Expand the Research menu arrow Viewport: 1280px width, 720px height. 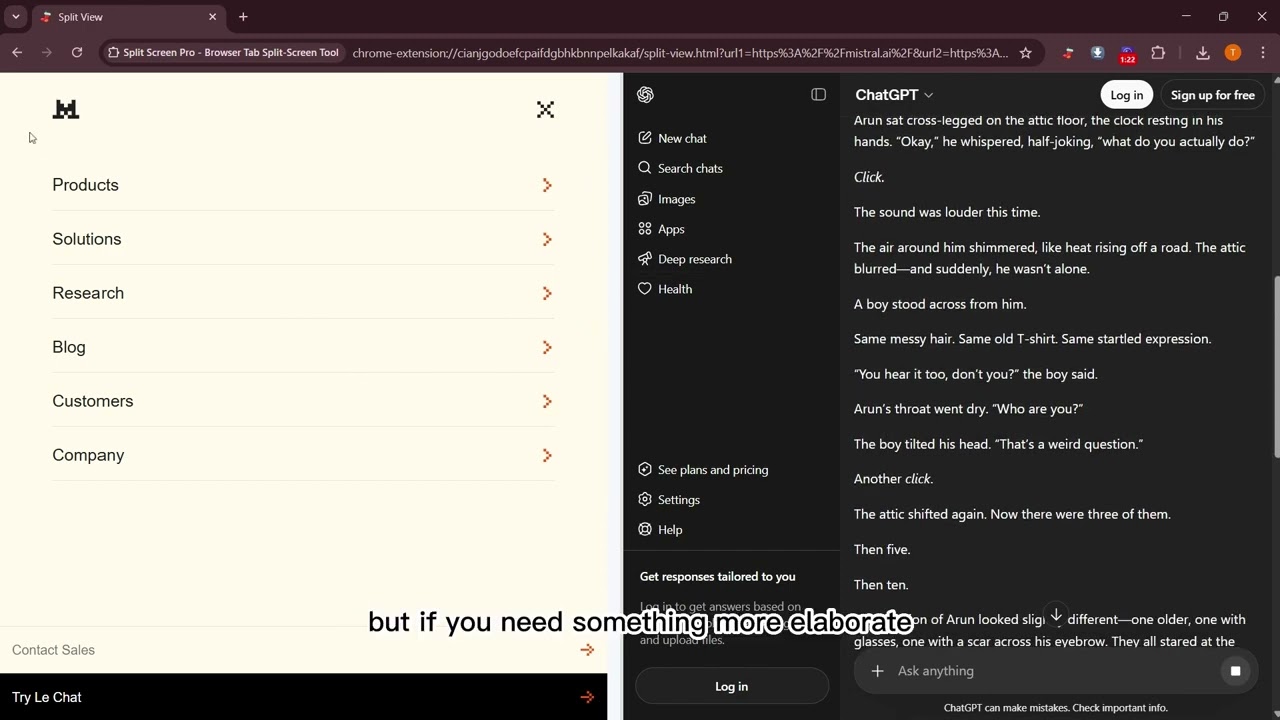click(547, 293)
